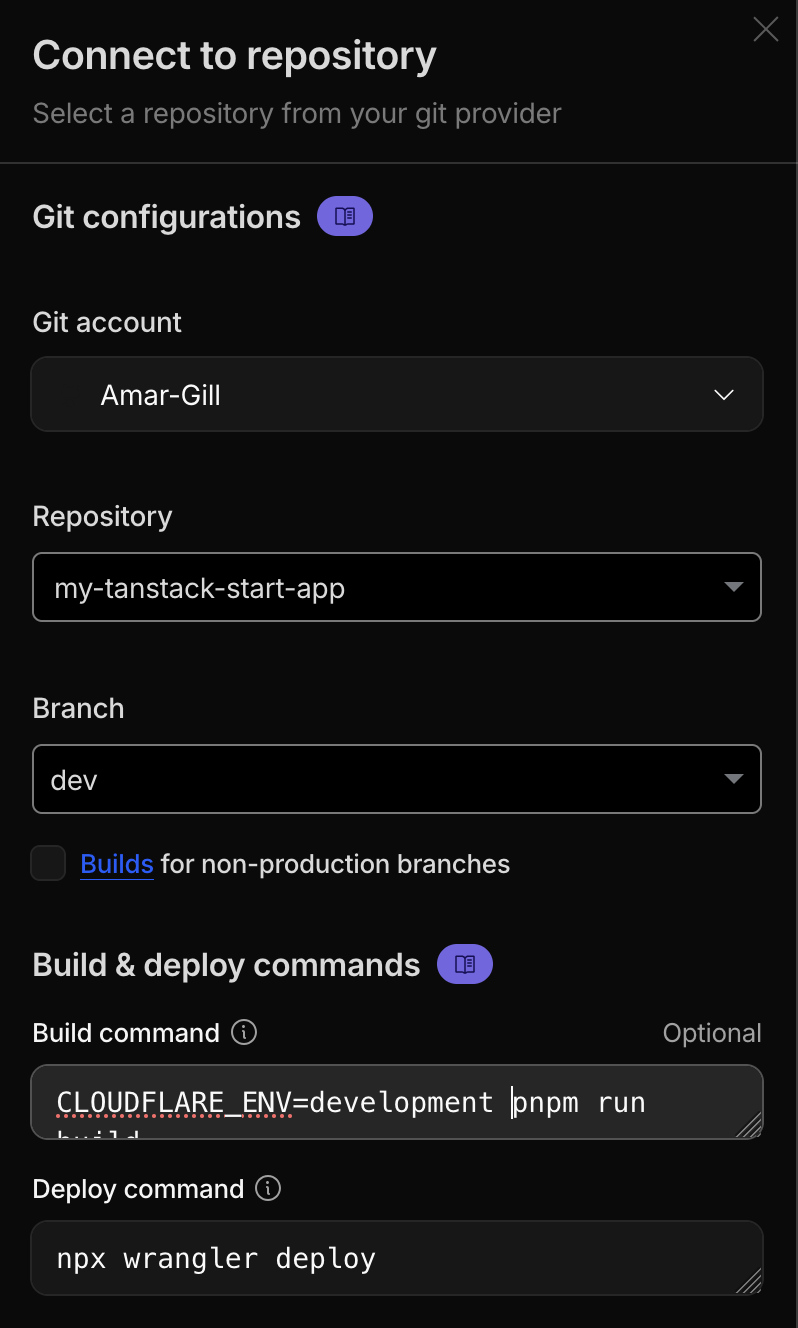This screenshot has width=798, height=1328.
Task: Click the Repository label
Action: coord(102,516)
